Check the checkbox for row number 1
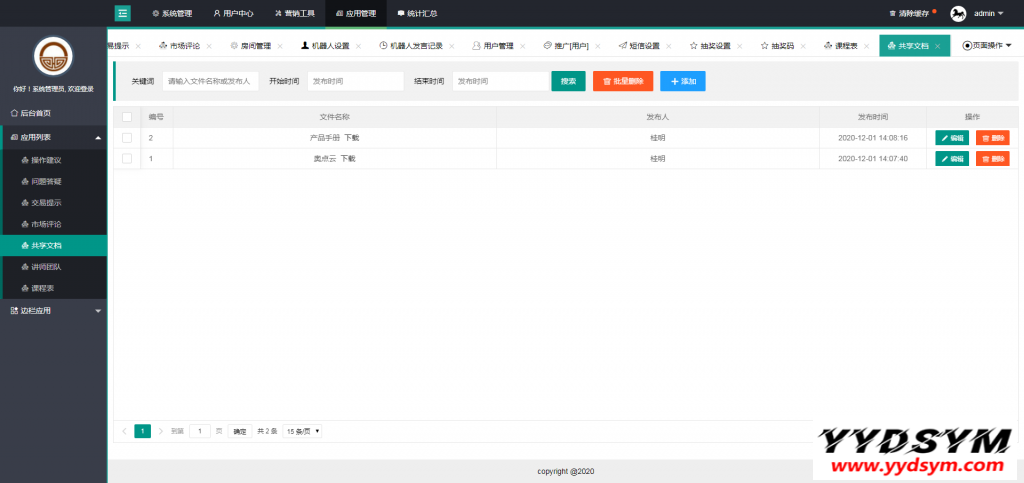Image resolution: width=1024 pixels, height=483 pixels. pyautogui.click(x=126, y=158)
